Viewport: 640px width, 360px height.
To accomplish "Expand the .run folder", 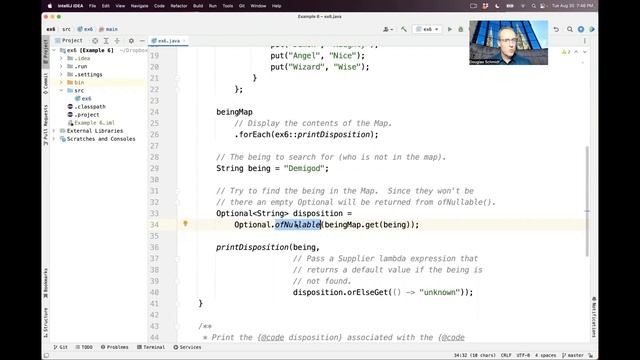I will coord(61,66).
